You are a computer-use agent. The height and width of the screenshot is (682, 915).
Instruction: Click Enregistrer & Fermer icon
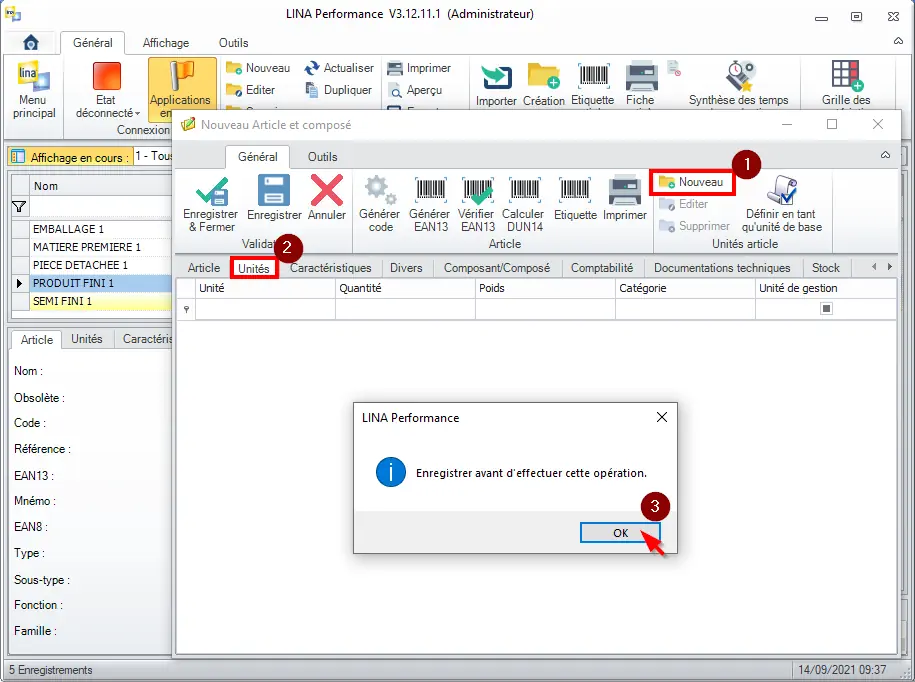(x=211, y=191)
